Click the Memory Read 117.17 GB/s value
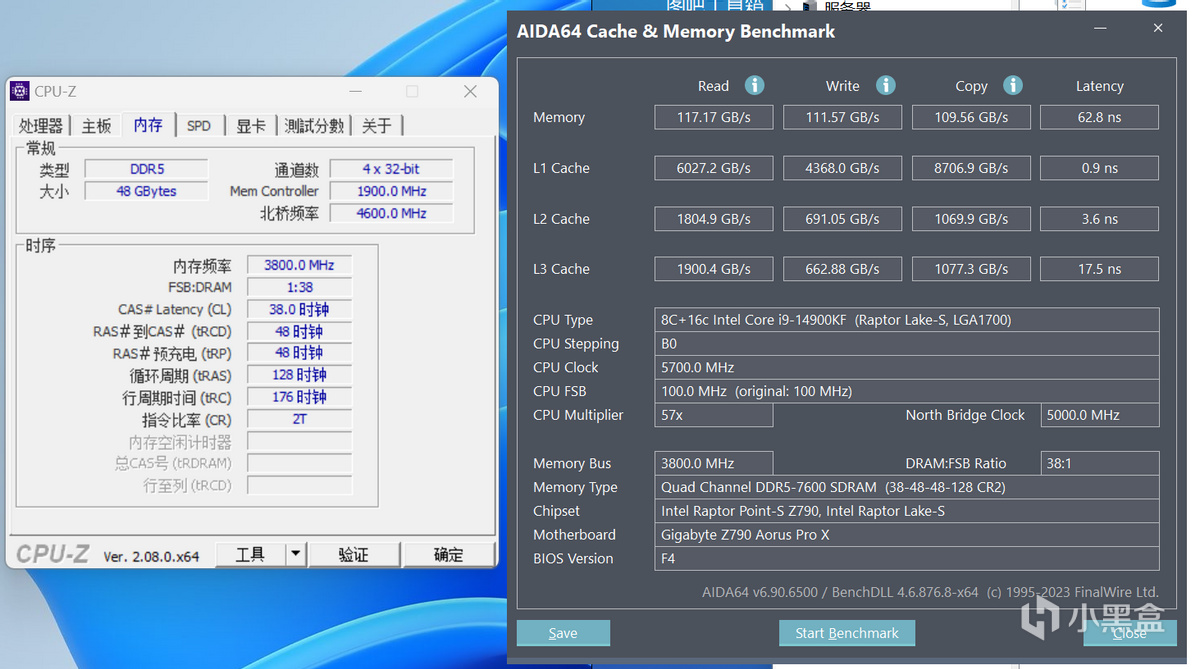This screenshot has height=669, width=1200. (x=714, y=117)
